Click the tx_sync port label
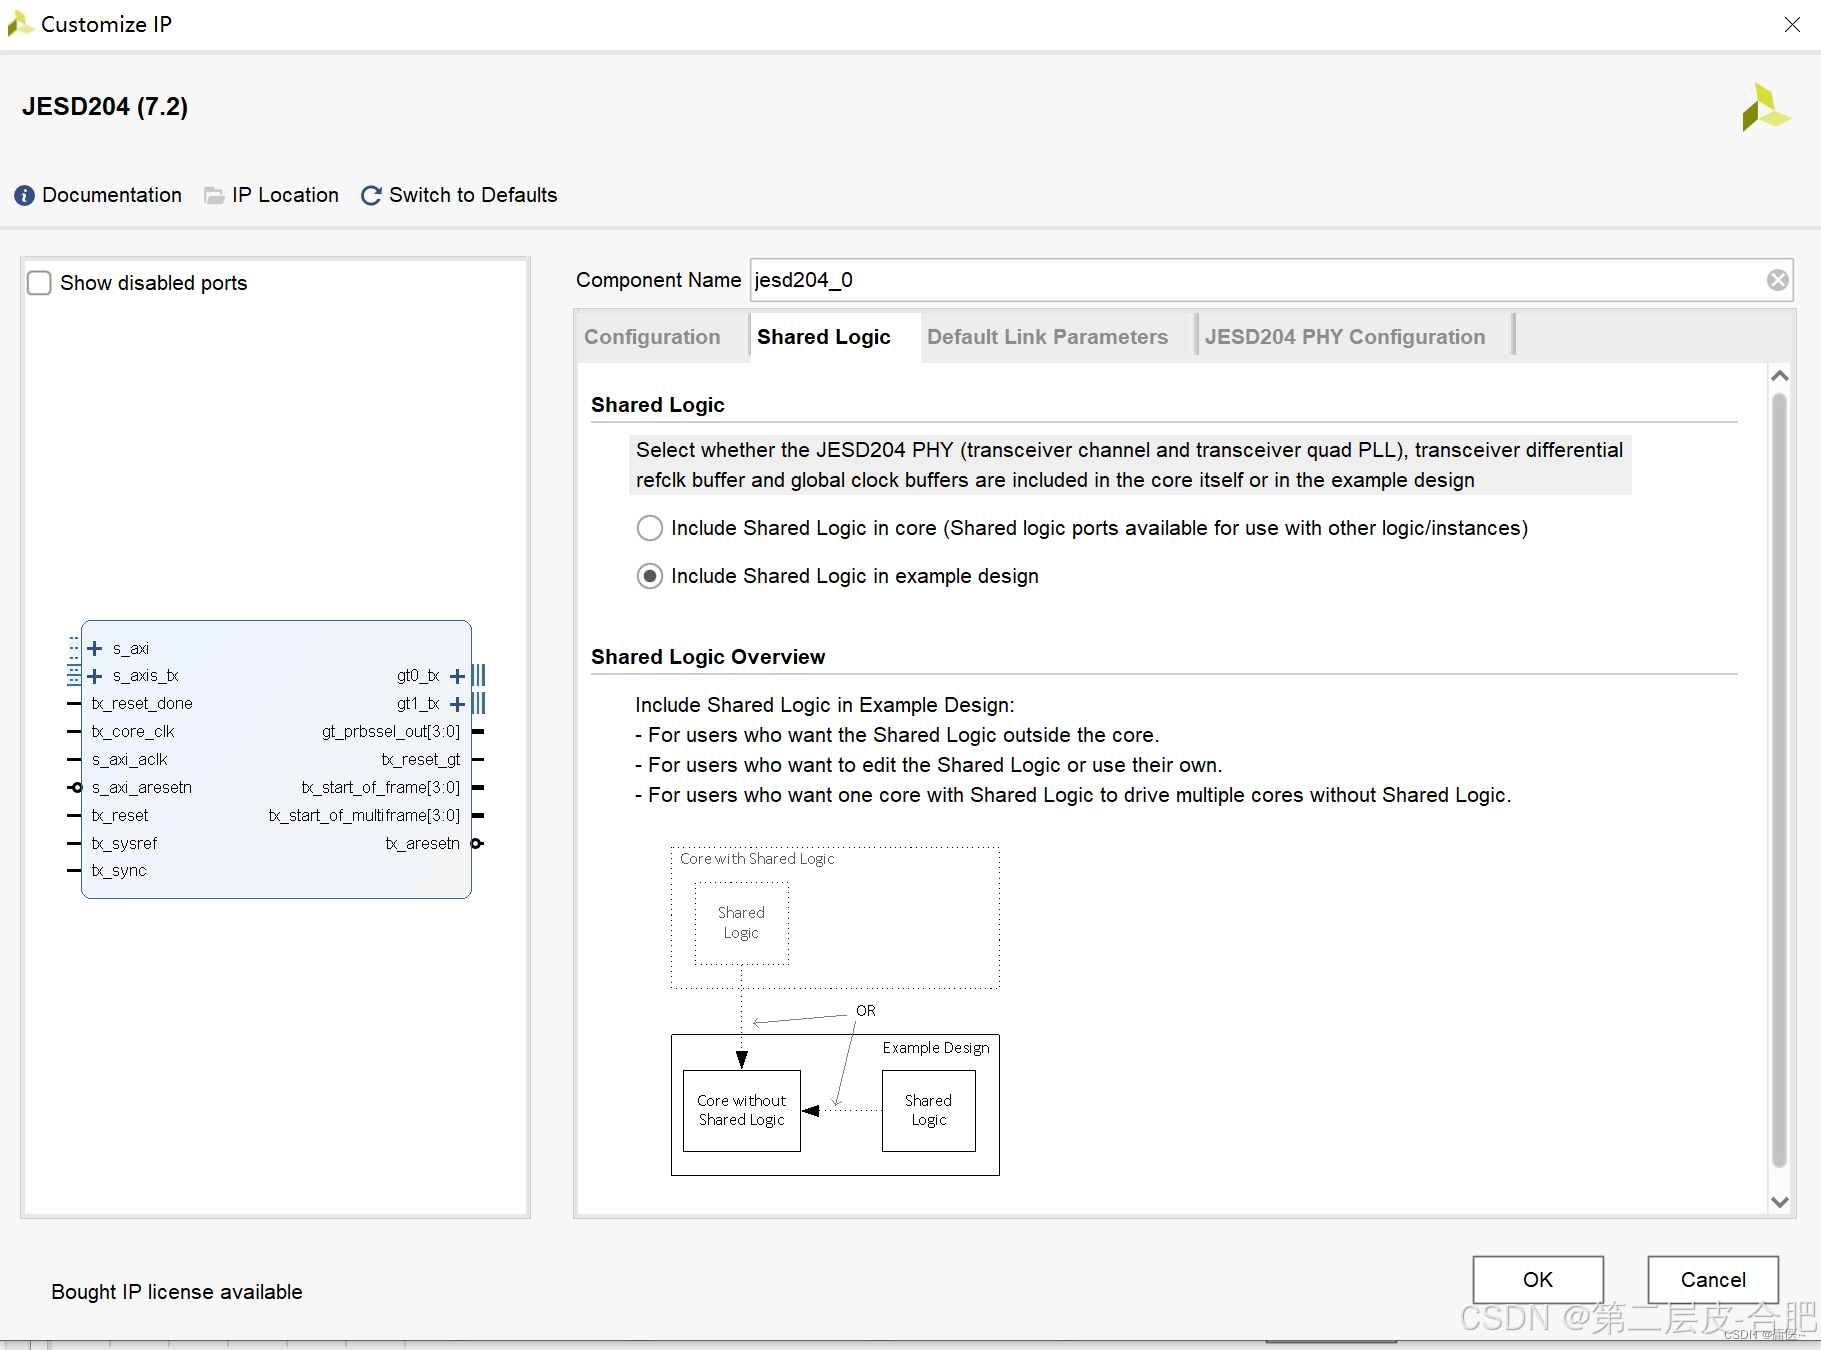This screenshot has width=1821, height=1350. [x=119, y=871]
